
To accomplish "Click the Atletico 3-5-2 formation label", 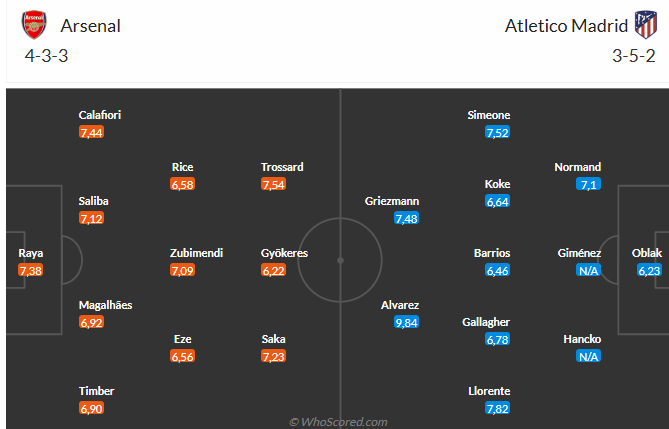I will click(633, 55).
